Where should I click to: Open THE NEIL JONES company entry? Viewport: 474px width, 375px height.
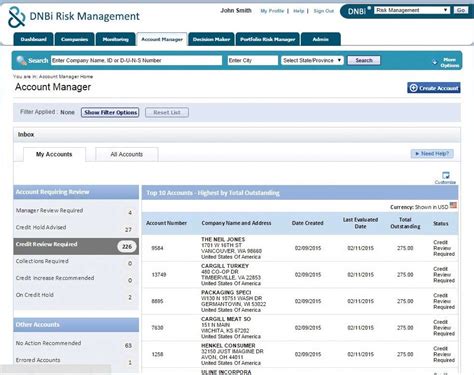click(x=223, y=239)
